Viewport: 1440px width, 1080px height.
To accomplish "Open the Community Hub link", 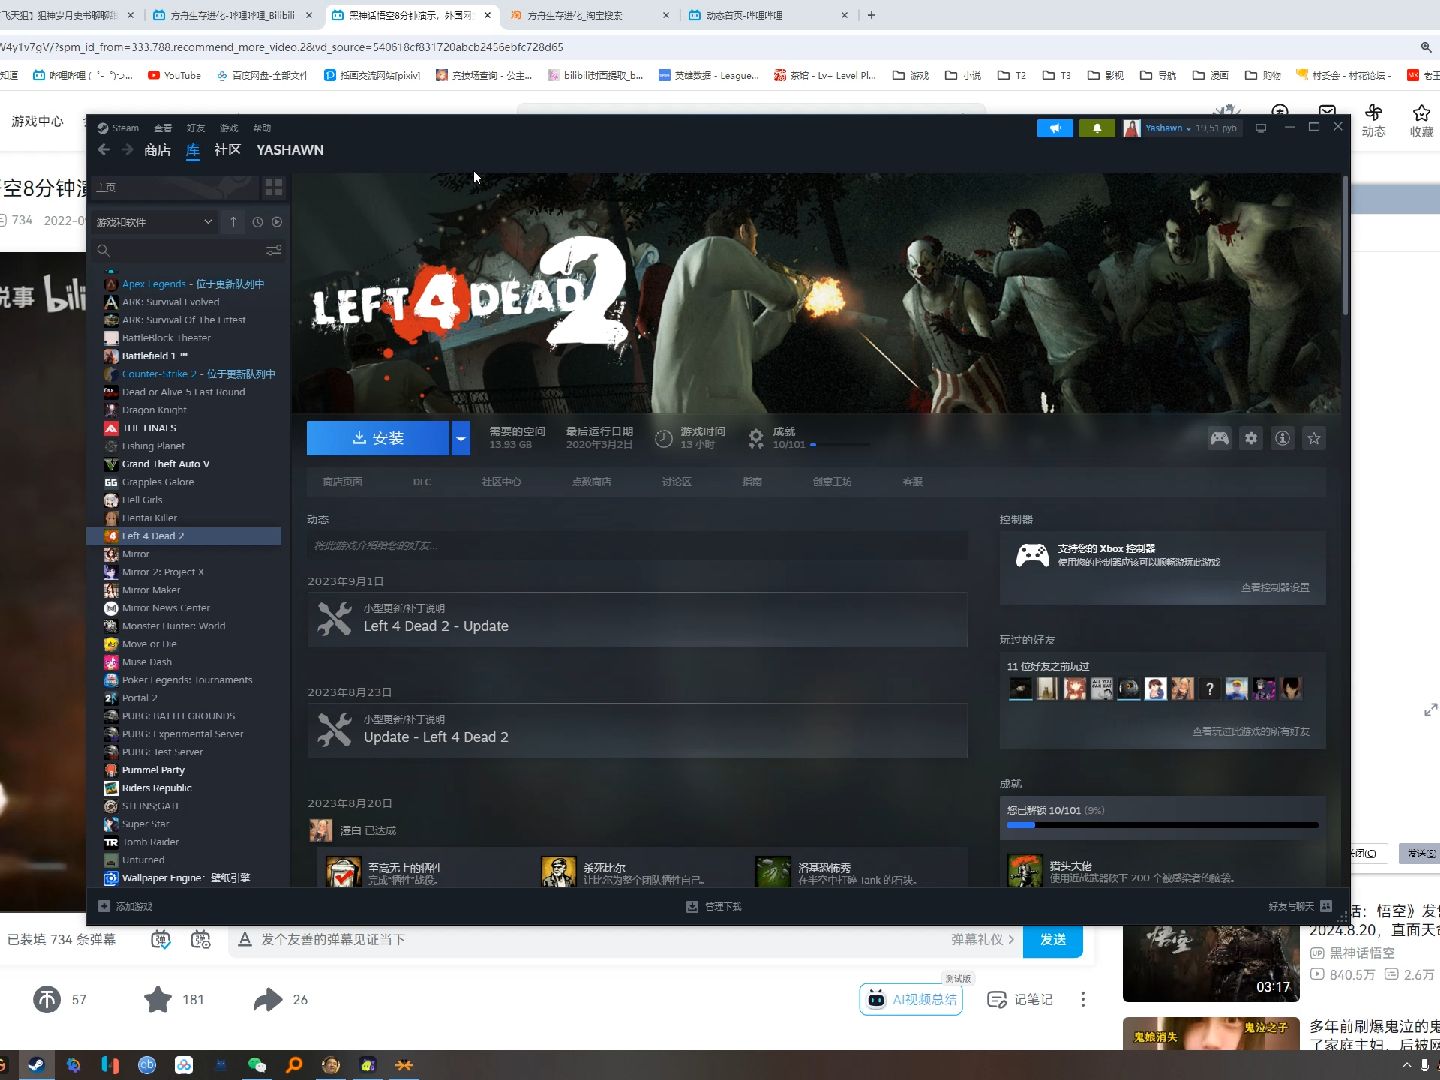I will tap(501, 482).
